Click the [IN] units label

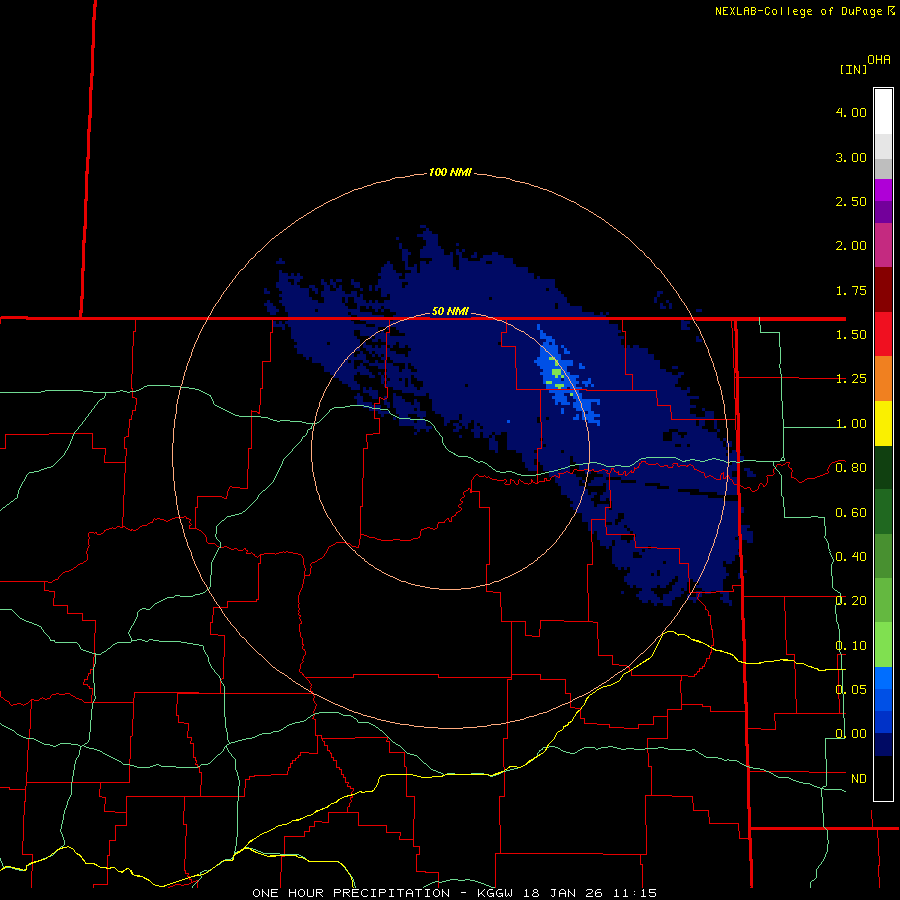(854, 69)
